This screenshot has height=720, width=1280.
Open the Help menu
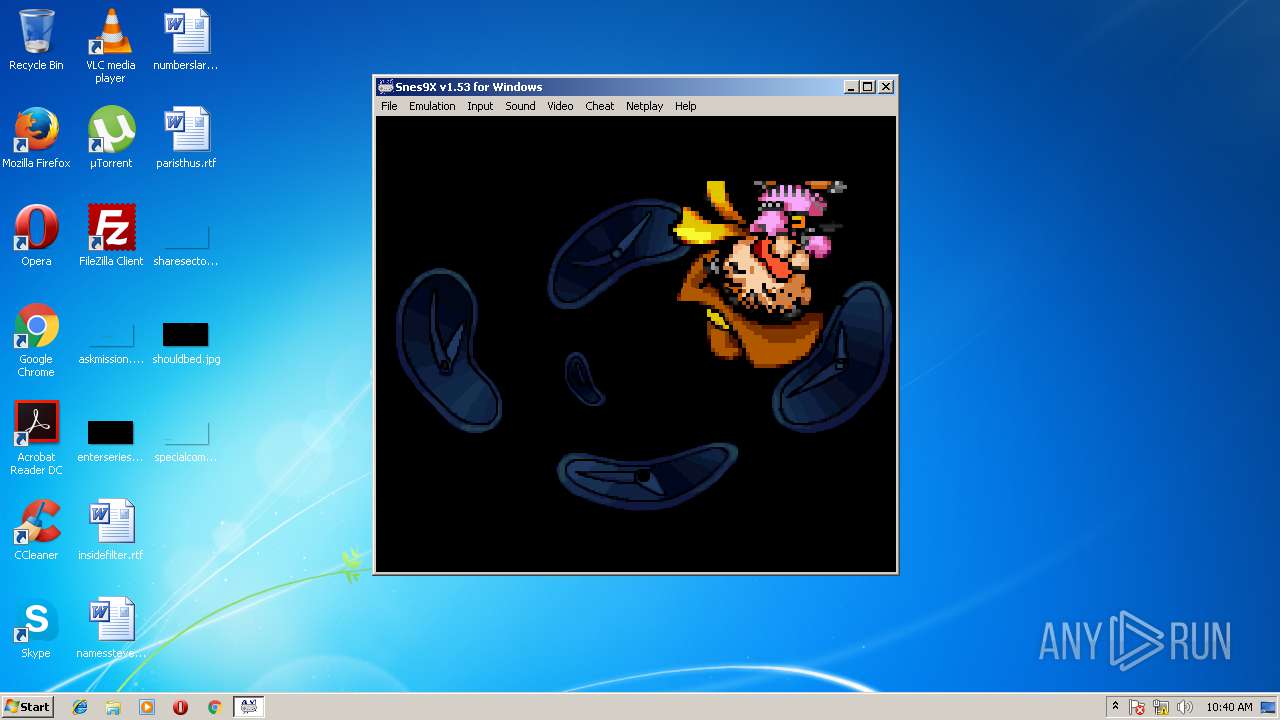click(685, 106)
